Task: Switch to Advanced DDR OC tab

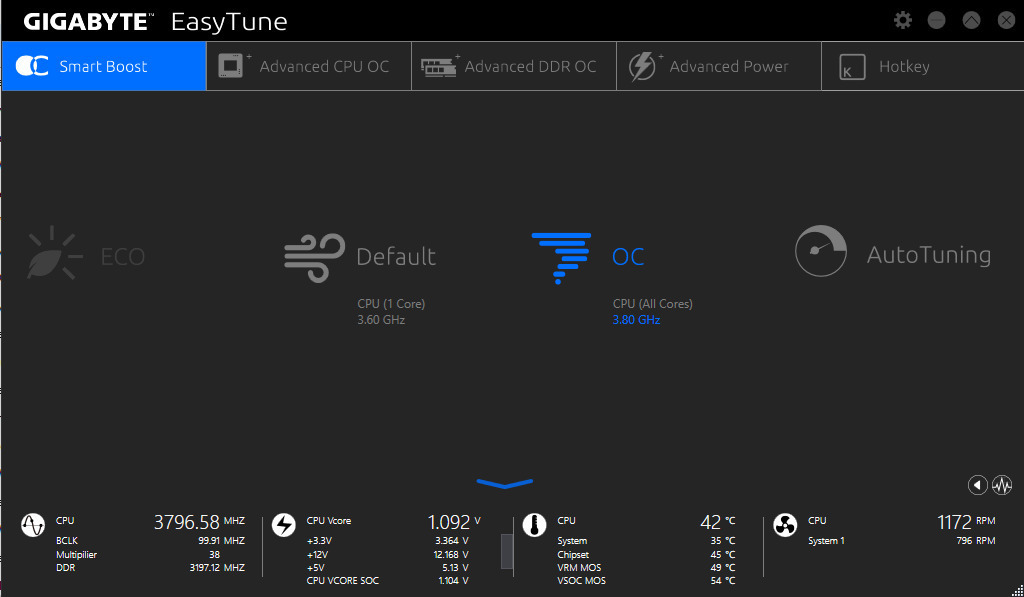Action: tap(514, 66)
